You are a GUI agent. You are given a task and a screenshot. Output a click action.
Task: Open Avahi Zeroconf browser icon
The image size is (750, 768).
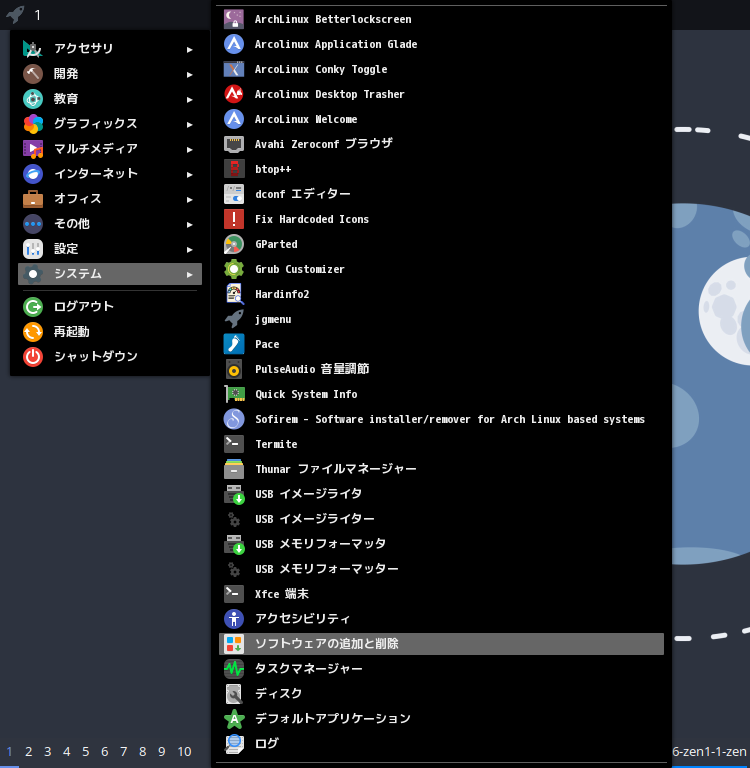pyautogui.click(x=234, y=144)
